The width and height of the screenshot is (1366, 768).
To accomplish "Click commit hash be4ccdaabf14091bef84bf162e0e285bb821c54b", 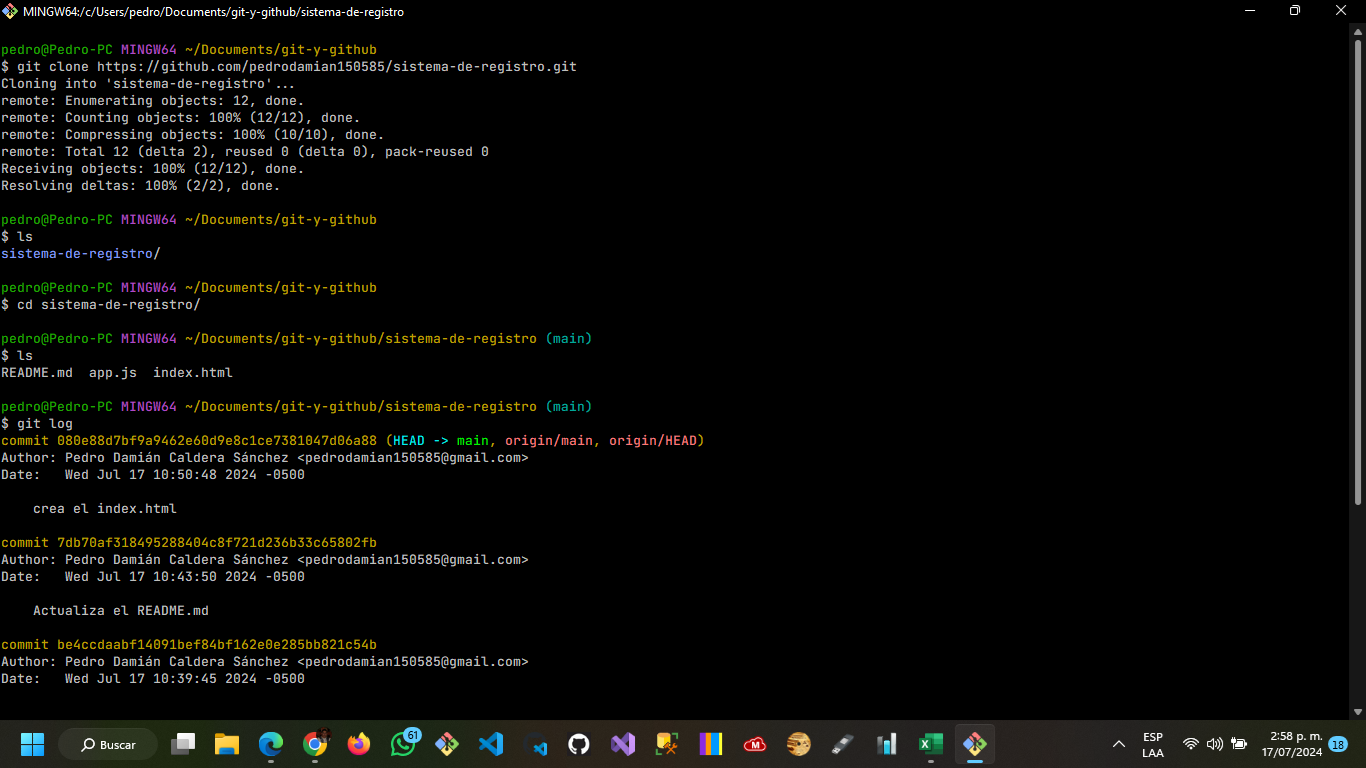I will coord(217,645).
